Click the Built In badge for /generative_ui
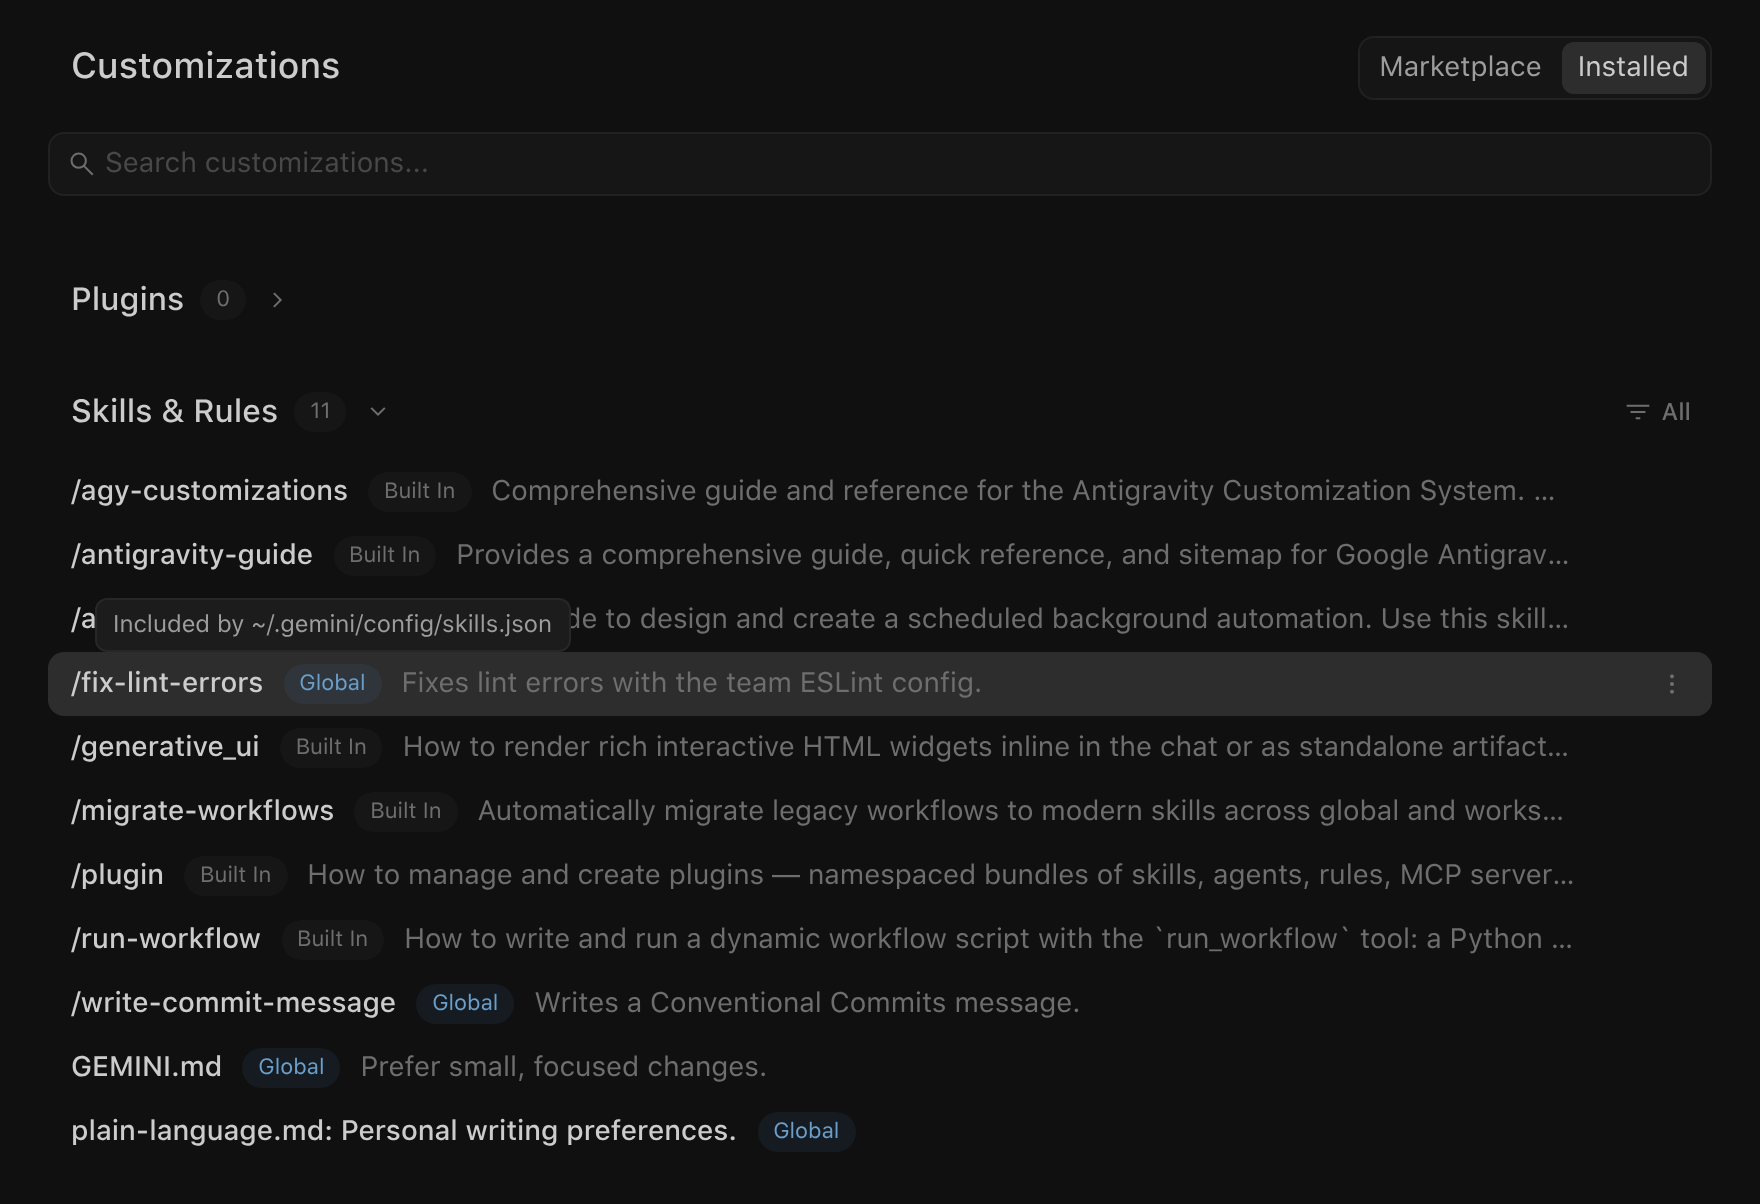This screenshot has width=1760, height=1204. 331,747
